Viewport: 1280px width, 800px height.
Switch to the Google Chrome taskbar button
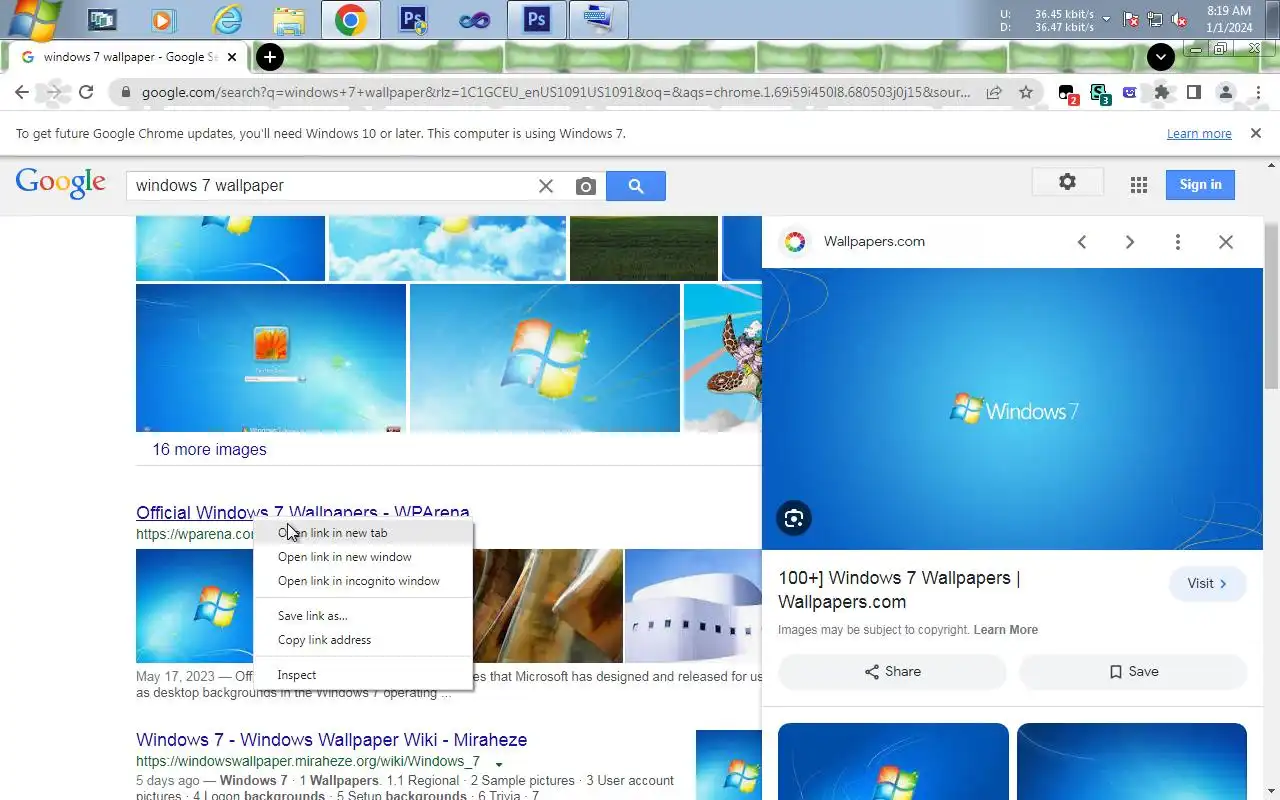pos(351,19)
